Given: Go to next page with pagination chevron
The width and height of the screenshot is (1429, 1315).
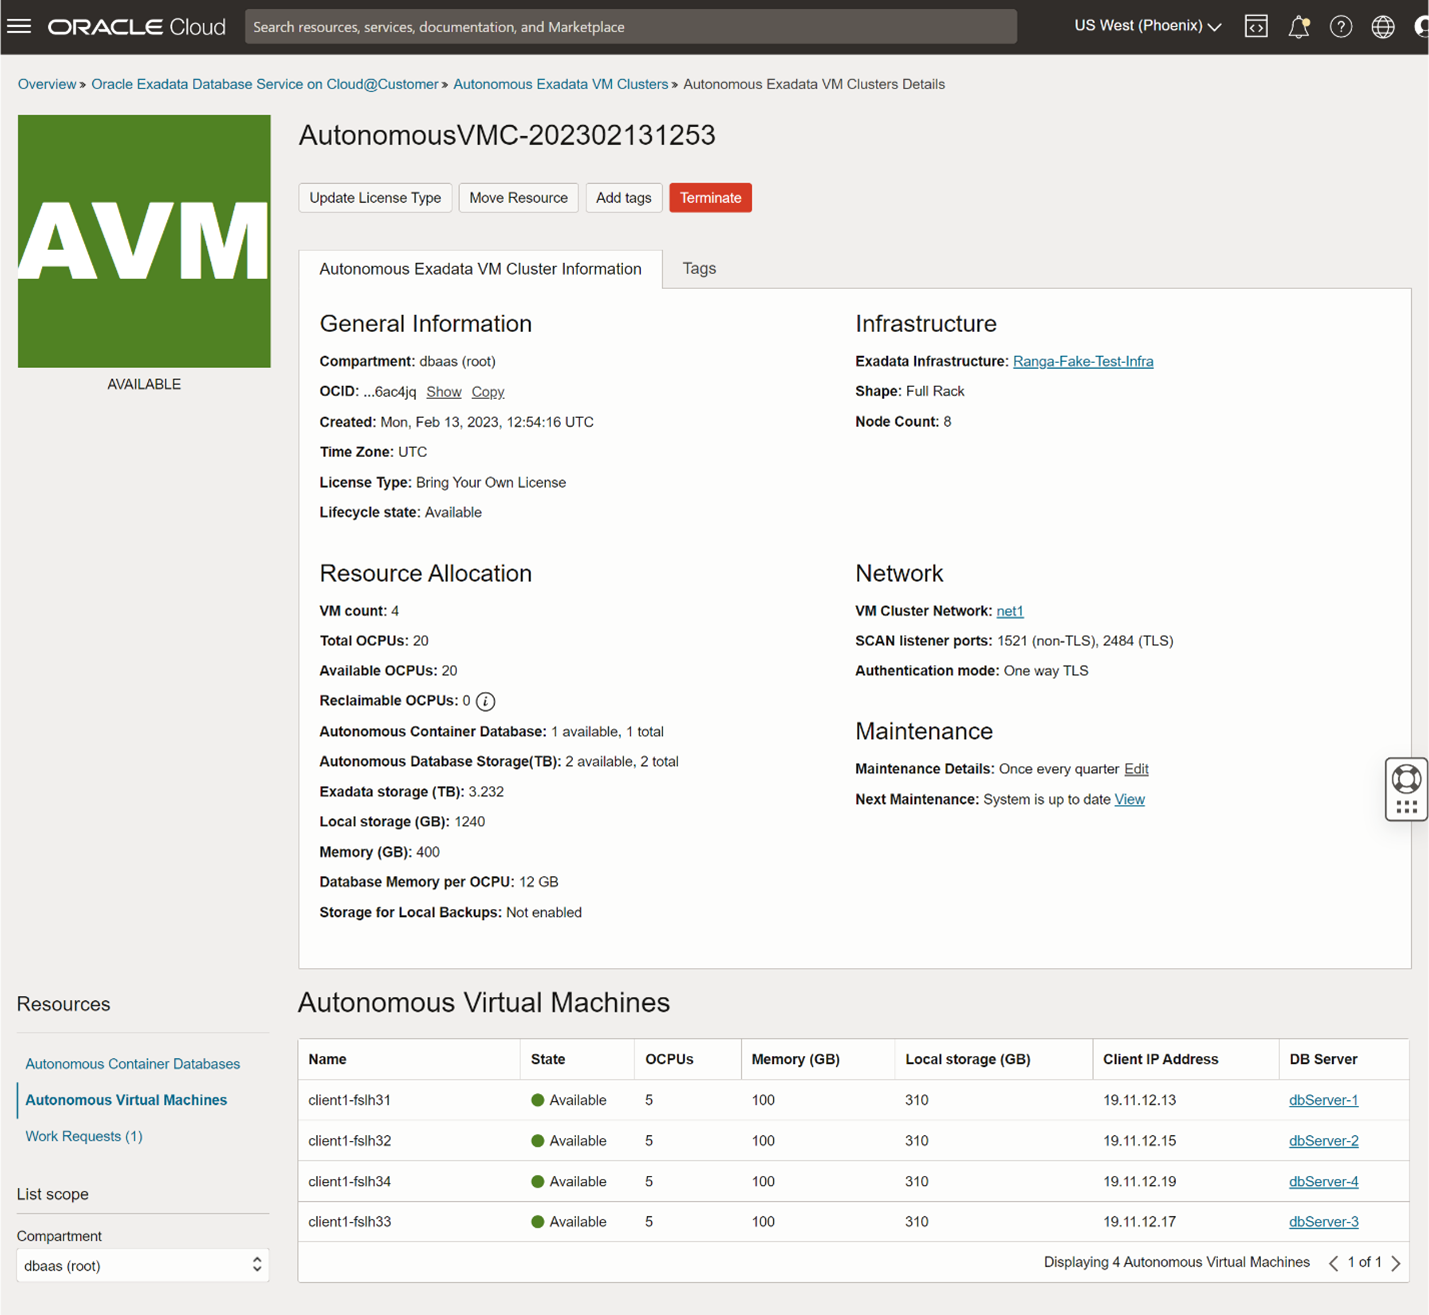Looking at the screenshot, I should [1397, 1262].
